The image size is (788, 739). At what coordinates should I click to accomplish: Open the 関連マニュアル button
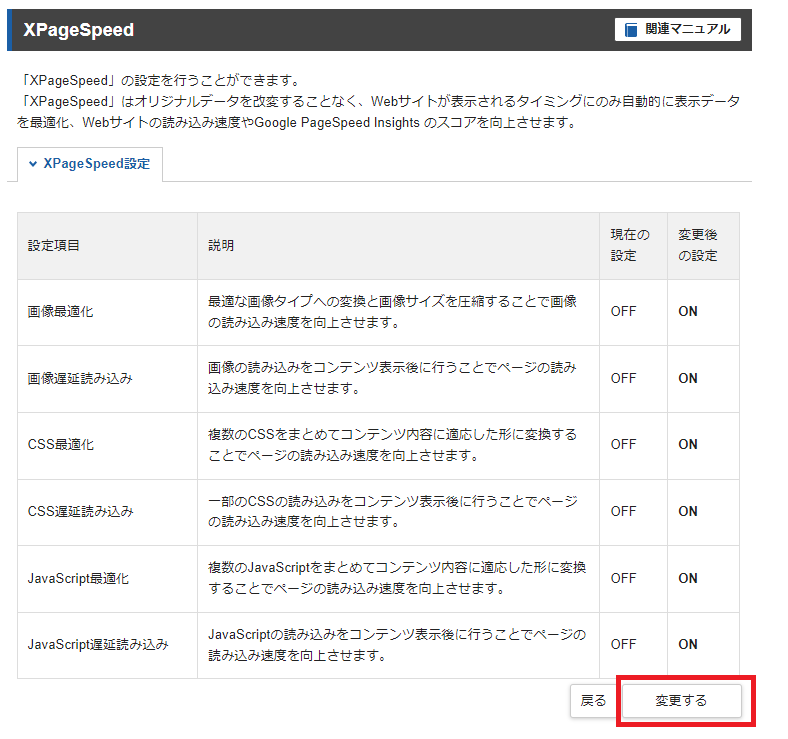(677, 29)
